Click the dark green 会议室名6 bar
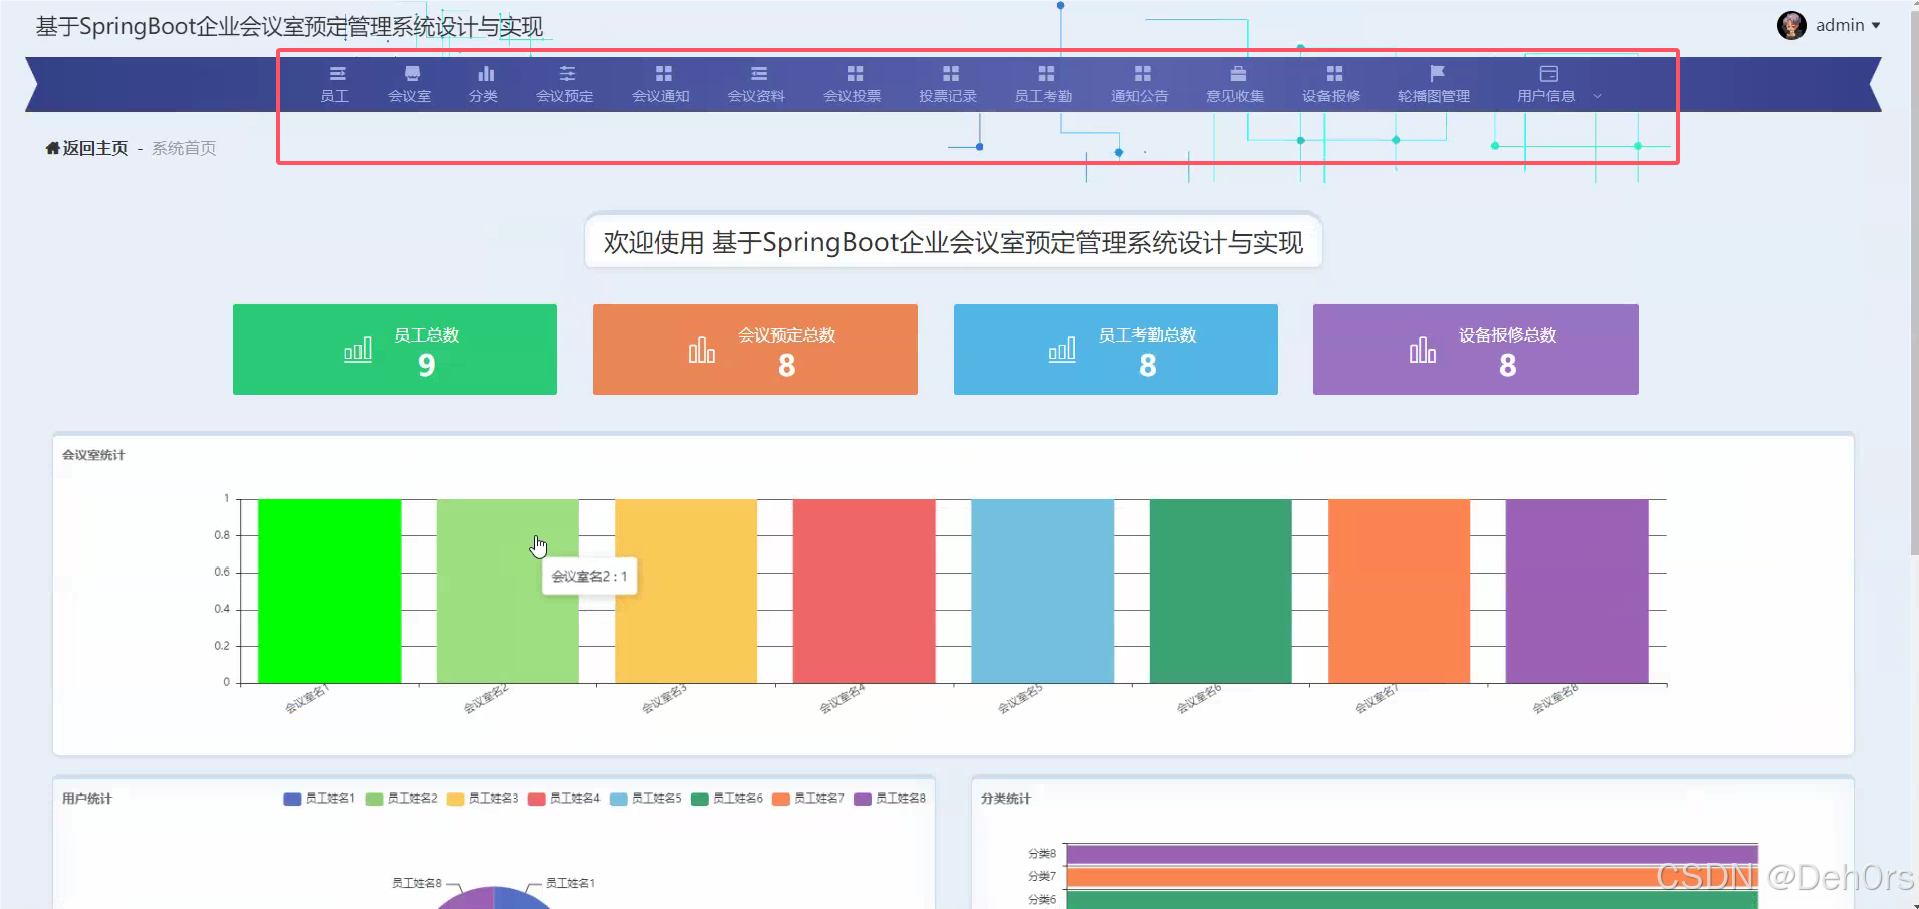 coord(1221,591)
